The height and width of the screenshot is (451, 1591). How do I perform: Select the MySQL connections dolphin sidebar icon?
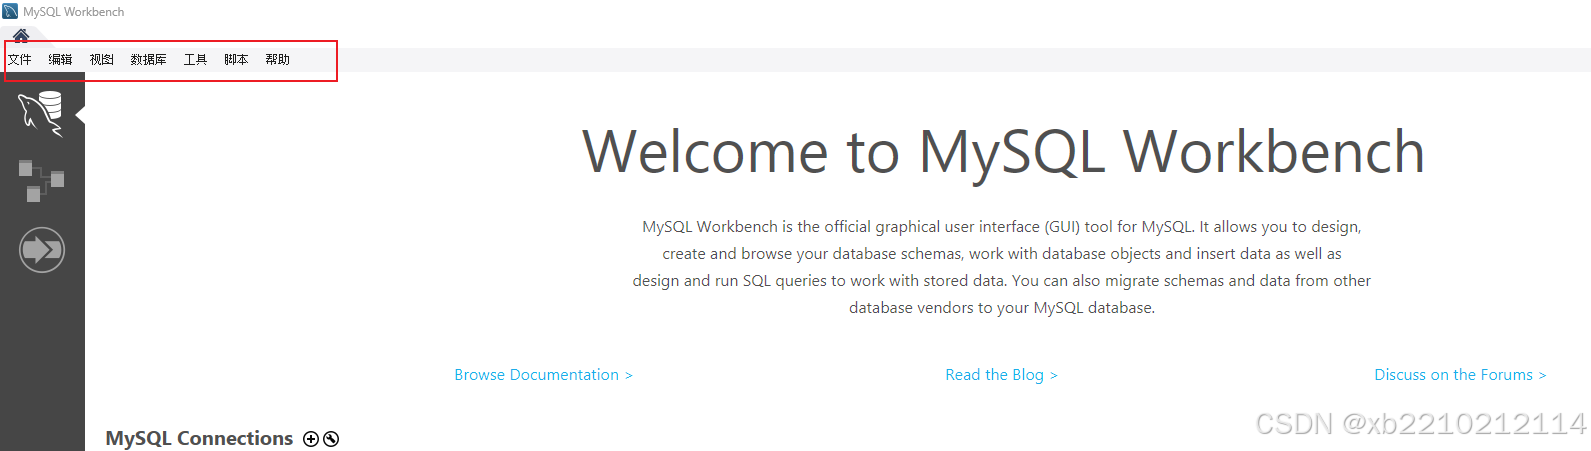[41, 113]
